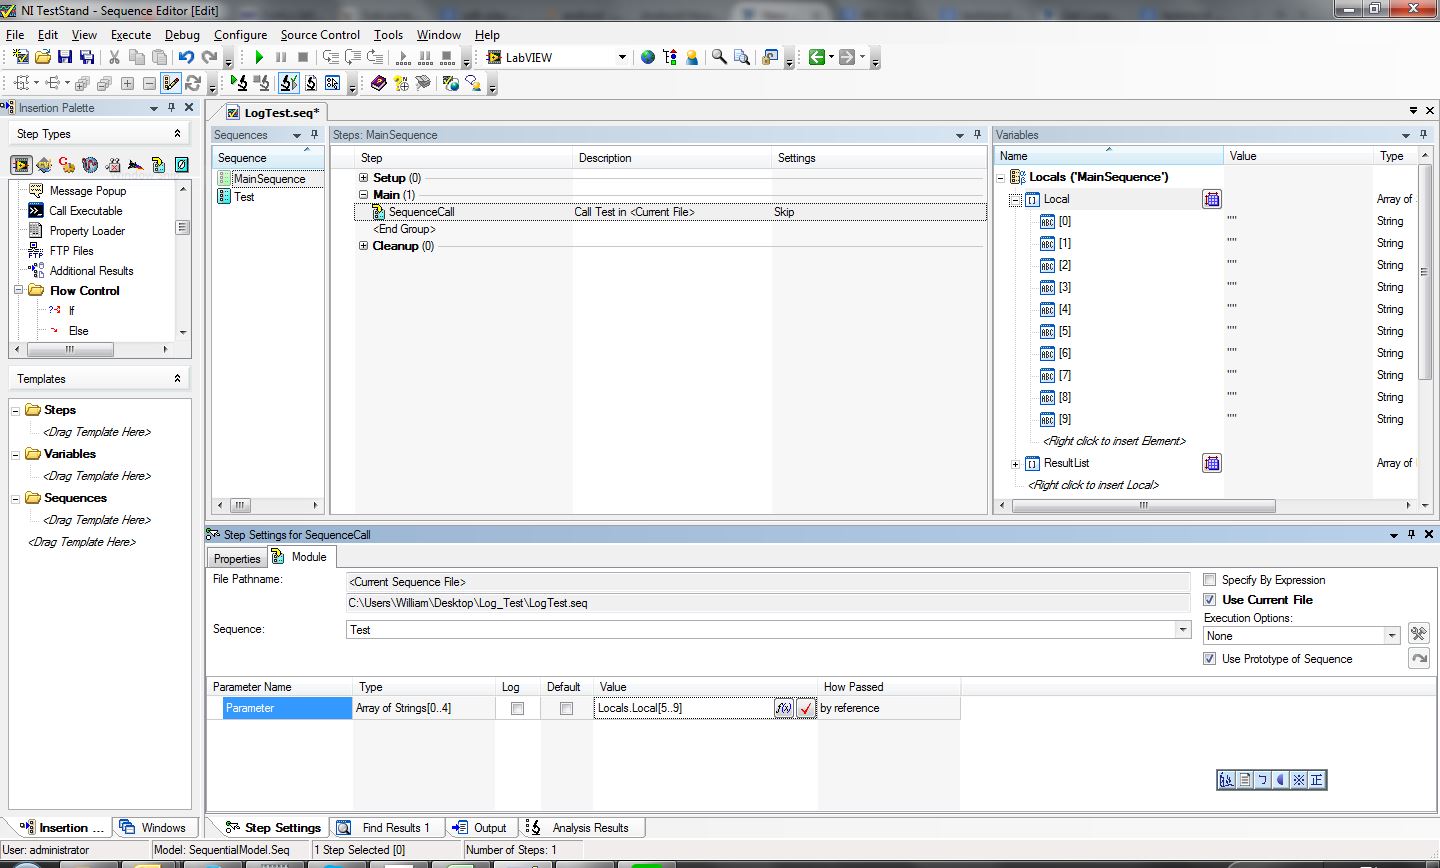
Task: Click the help book icon in toolbar
Action: [x=378, y=84]
